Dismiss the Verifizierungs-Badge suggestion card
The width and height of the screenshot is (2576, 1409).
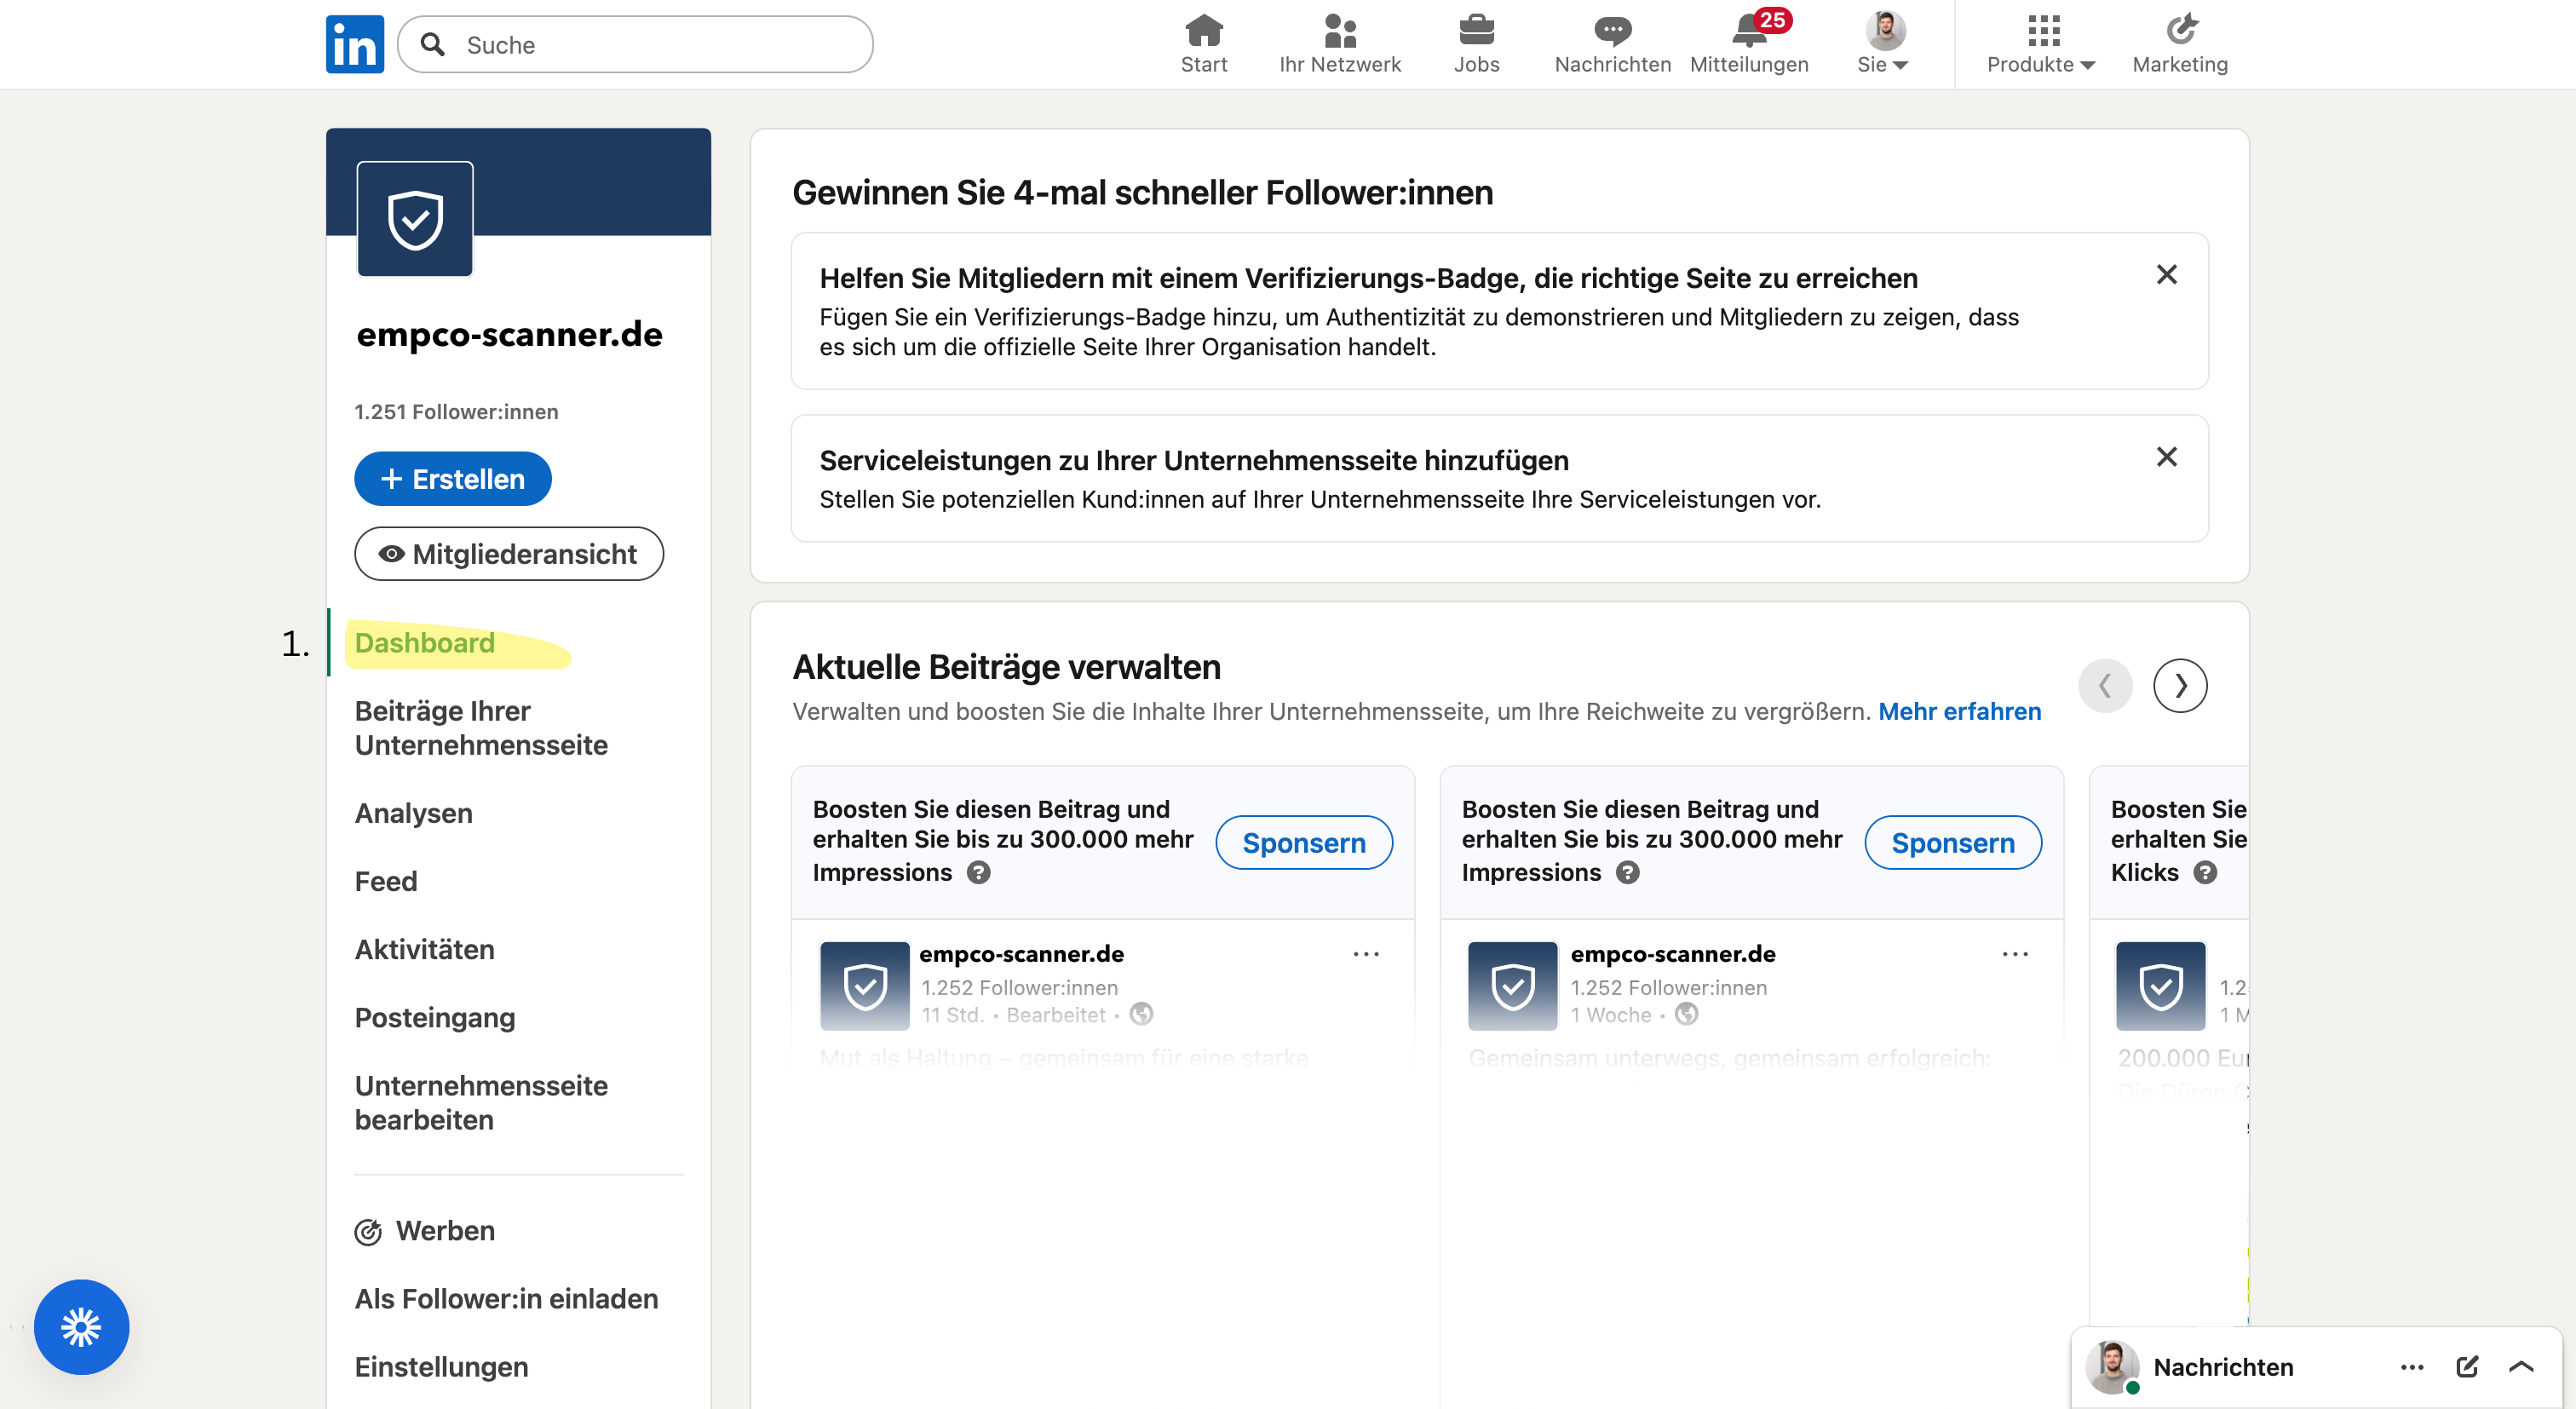(2166, 274)
